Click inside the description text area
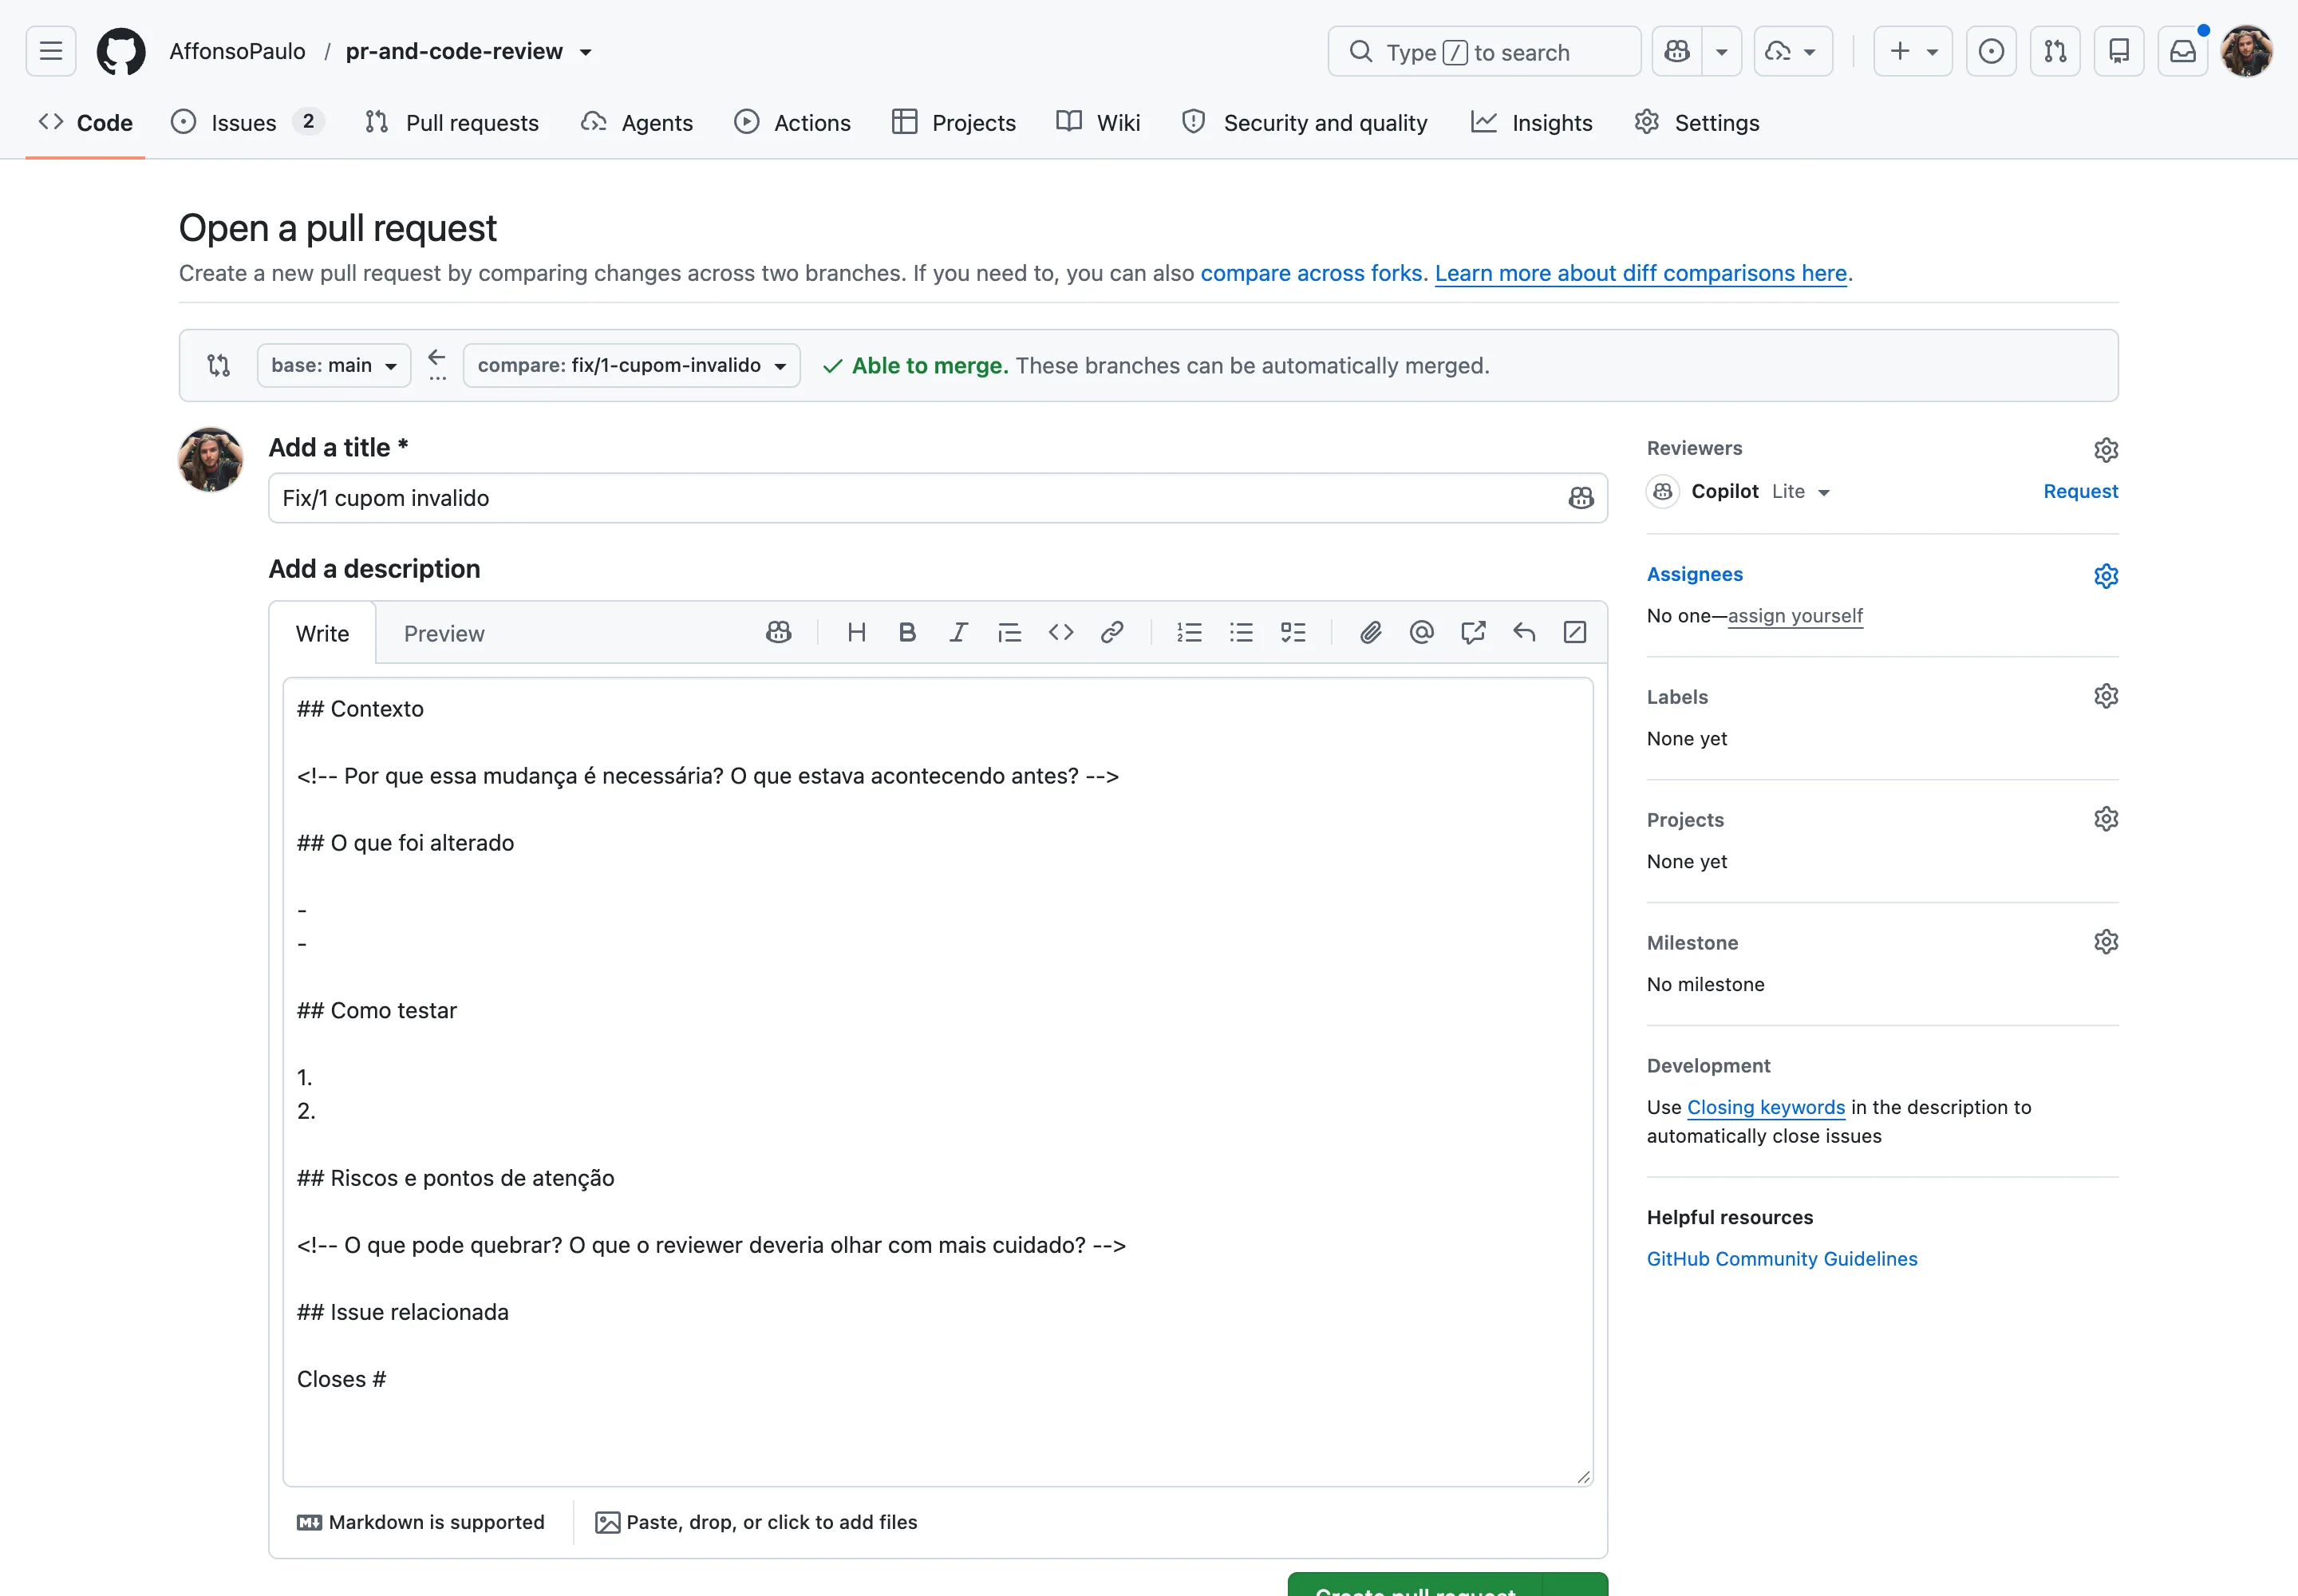Image resolution: width=2298 pixels, height=1596 pixels. point(937,1081)
